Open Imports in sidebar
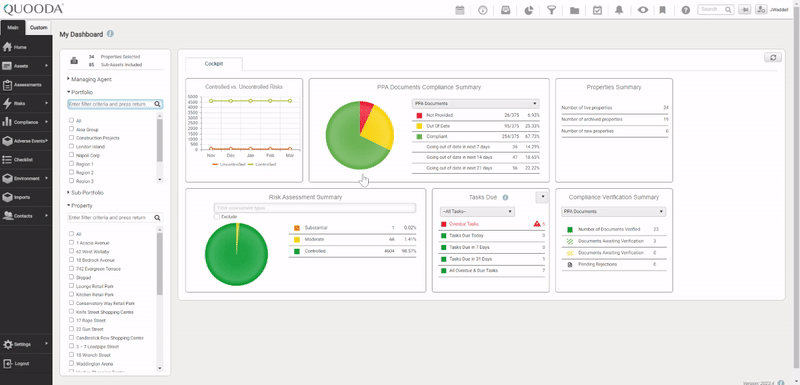 [26, 197]
